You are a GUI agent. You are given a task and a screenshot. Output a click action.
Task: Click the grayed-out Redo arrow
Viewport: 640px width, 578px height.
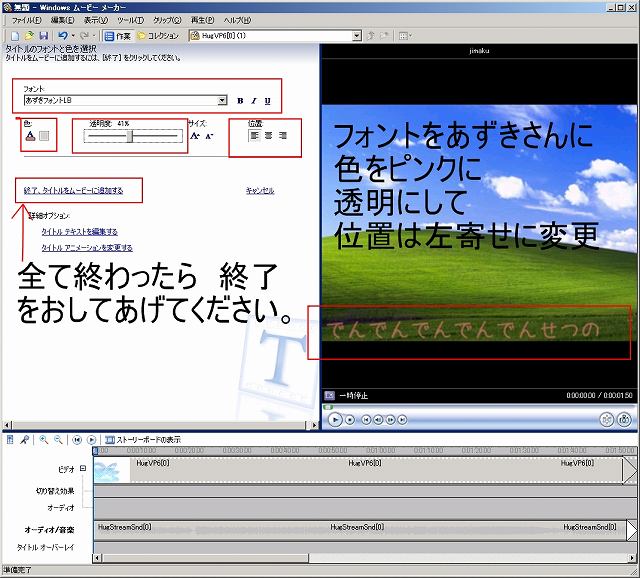pos(84,36)
